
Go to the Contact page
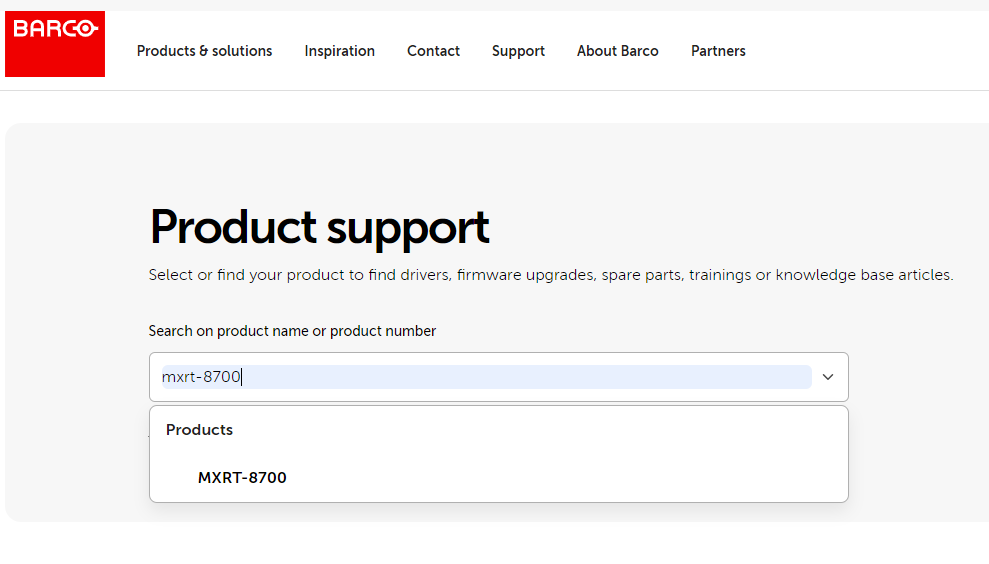click(x=433, y=51)
